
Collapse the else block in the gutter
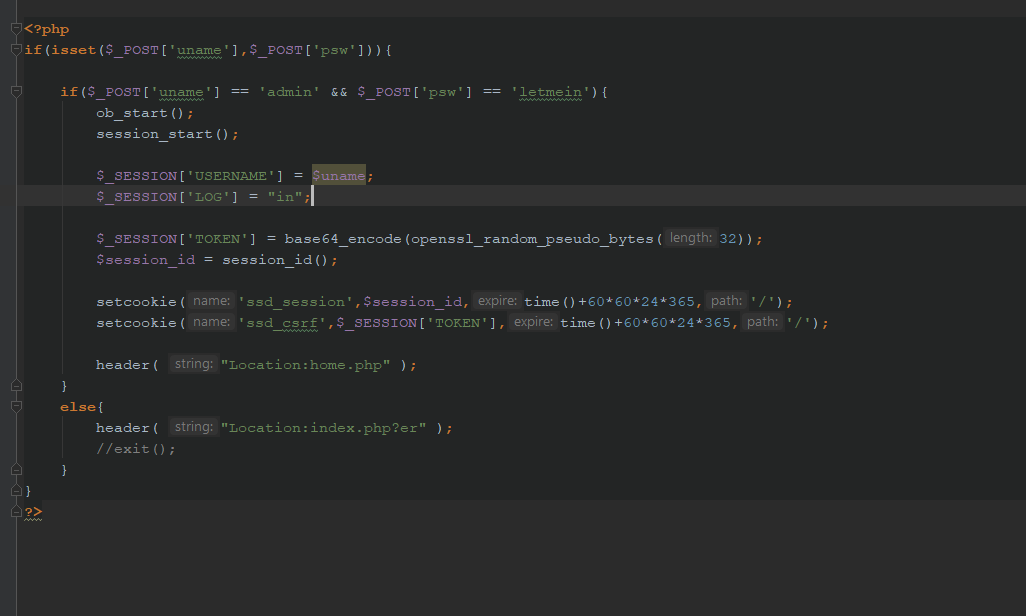coord(15,406)
